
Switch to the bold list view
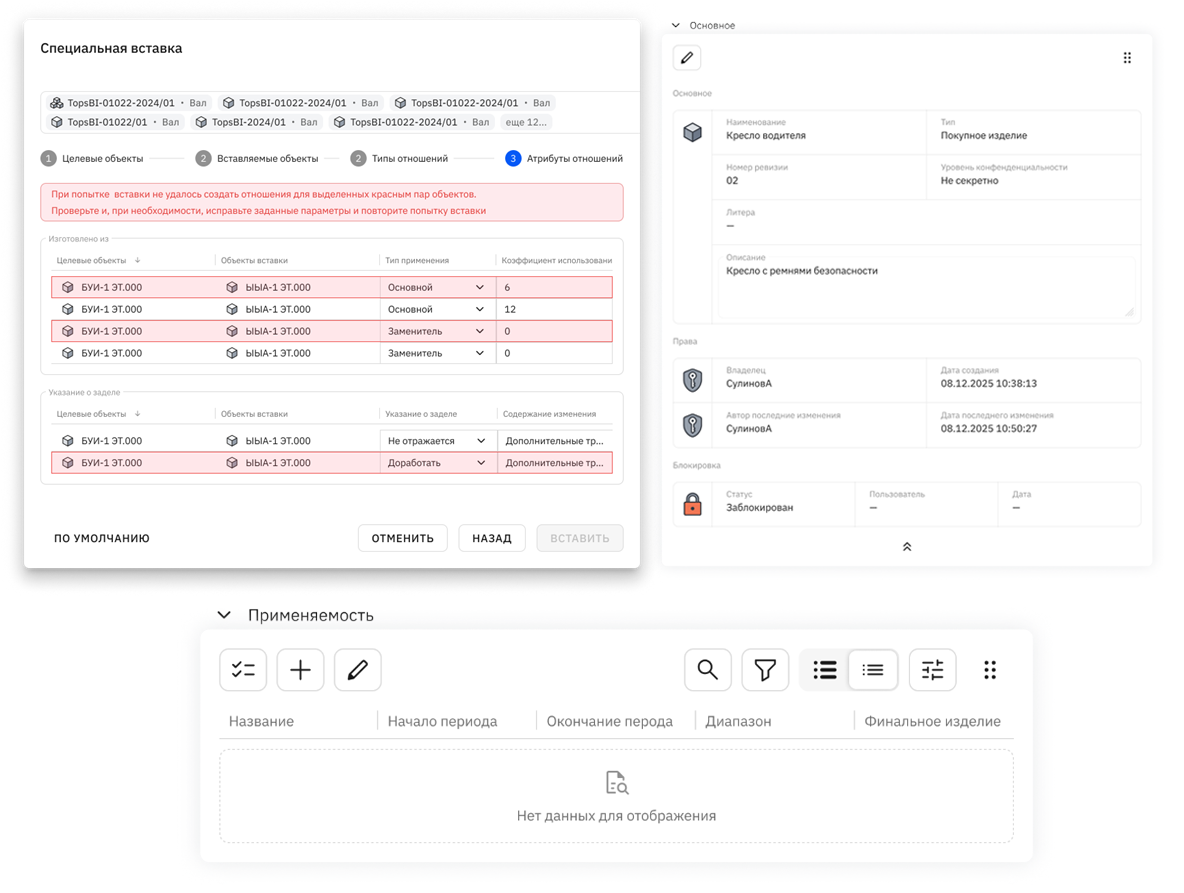click(x=825, y=670)
